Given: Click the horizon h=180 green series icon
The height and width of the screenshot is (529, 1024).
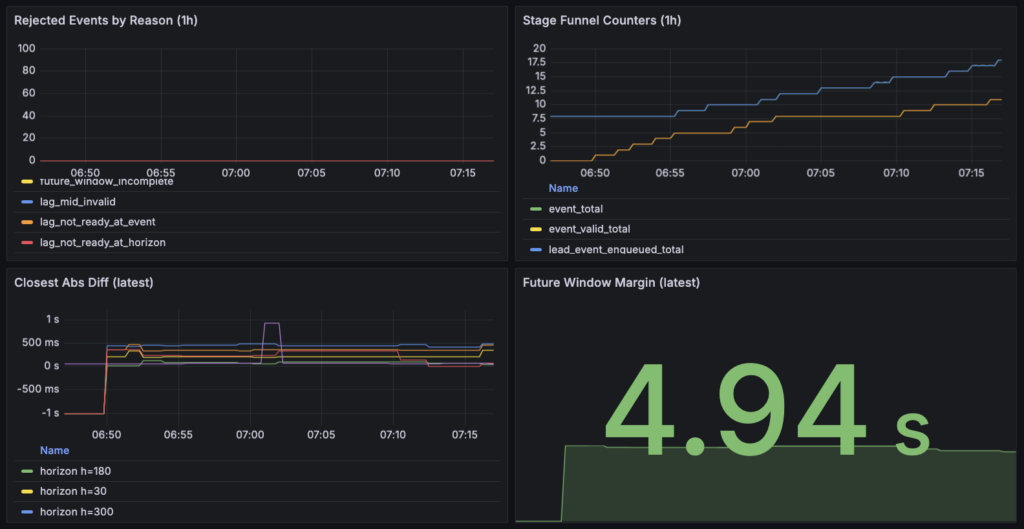Looking at the screenshot, I should pyautogui.click(x=27, y=472).
